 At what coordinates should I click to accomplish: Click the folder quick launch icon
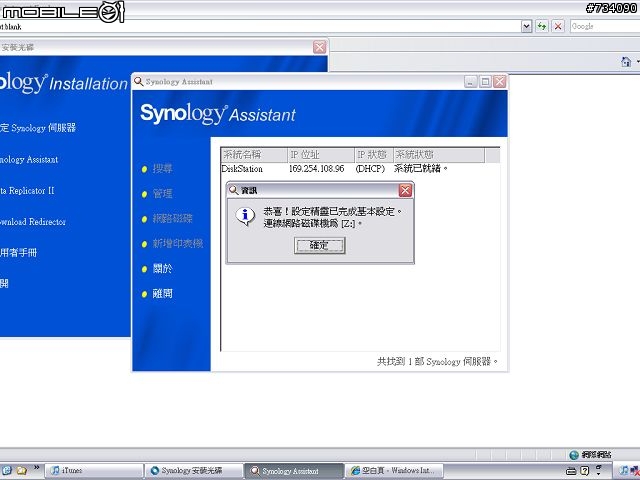tap(22, 471)
